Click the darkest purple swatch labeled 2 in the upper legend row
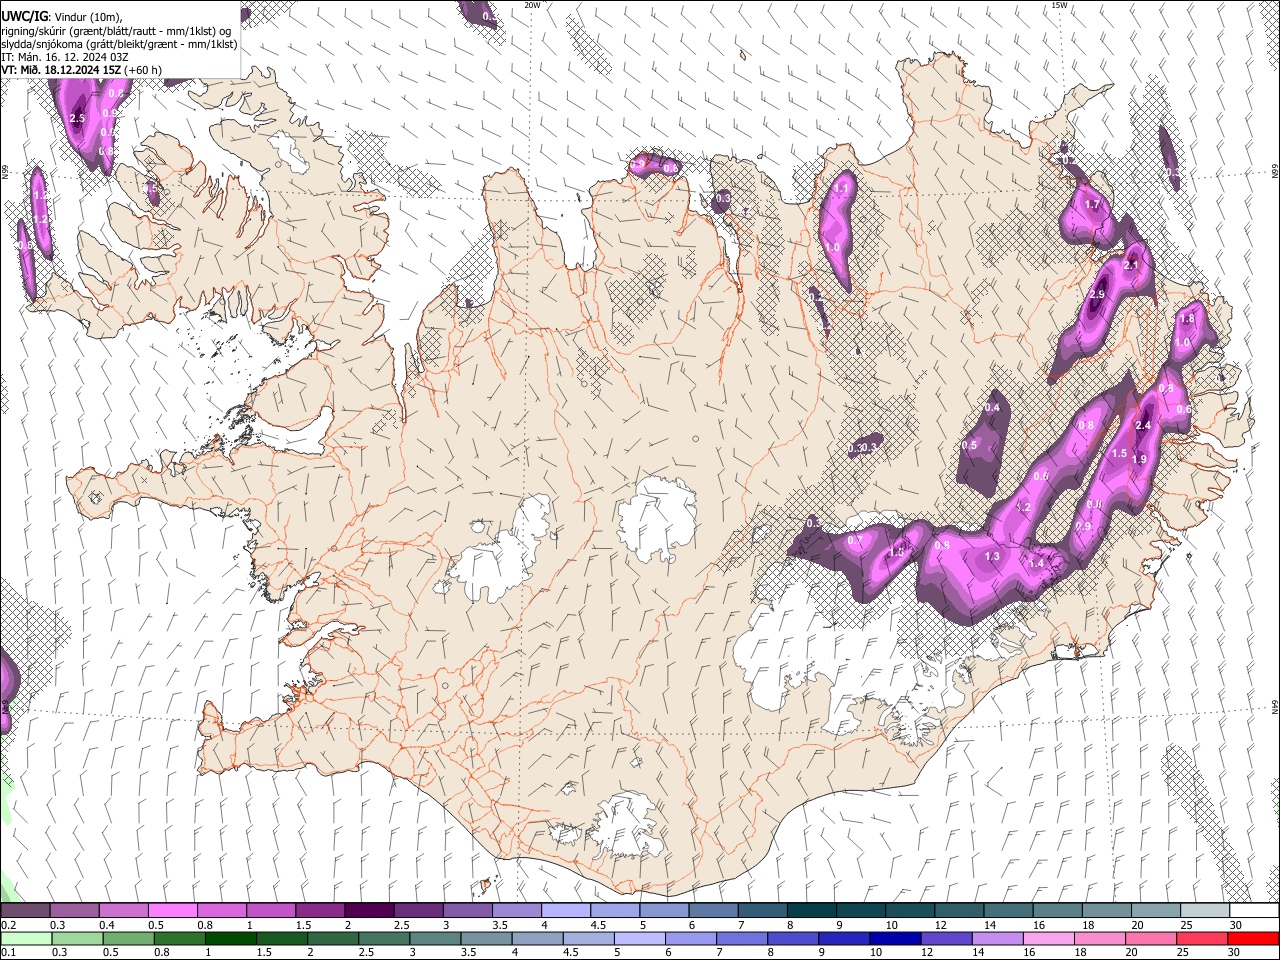Screen dimensions: 1280x960 [369, 910]
